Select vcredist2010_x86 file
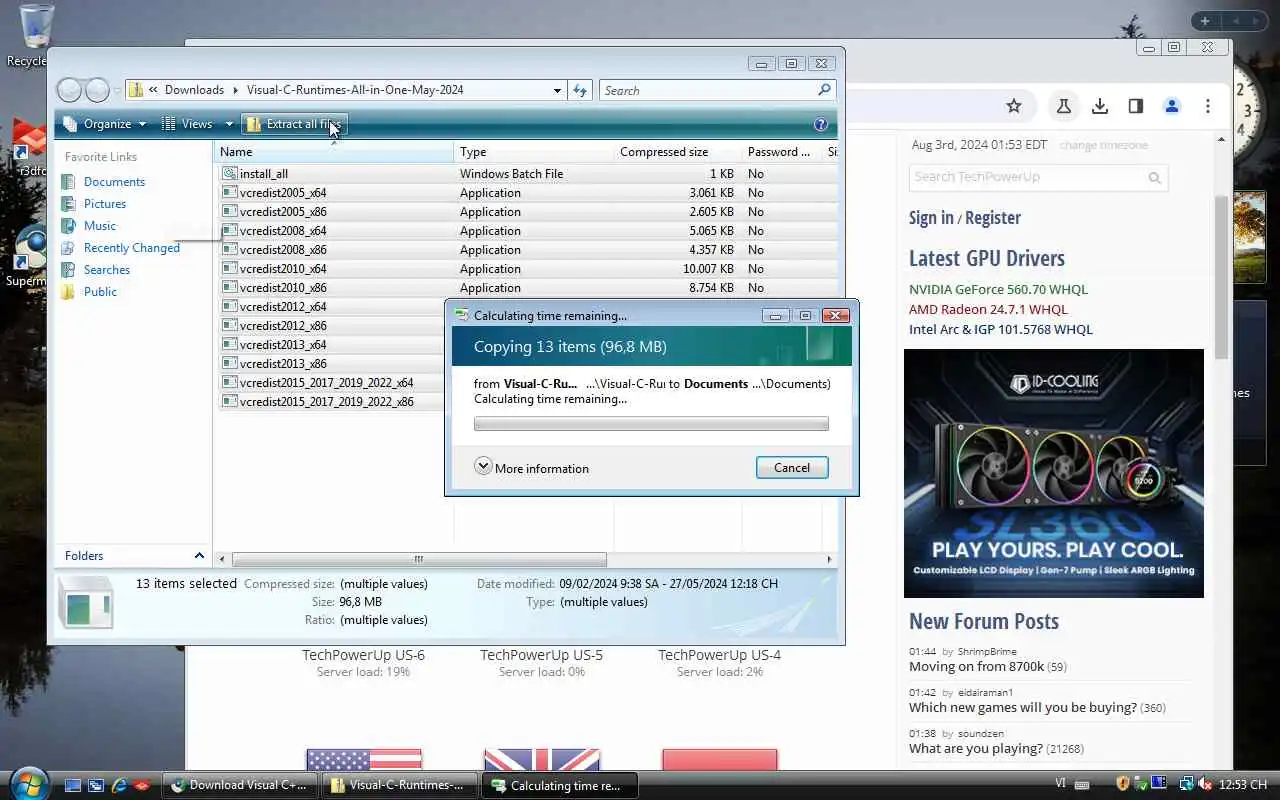1280x800 pixels. coord(283,288)
